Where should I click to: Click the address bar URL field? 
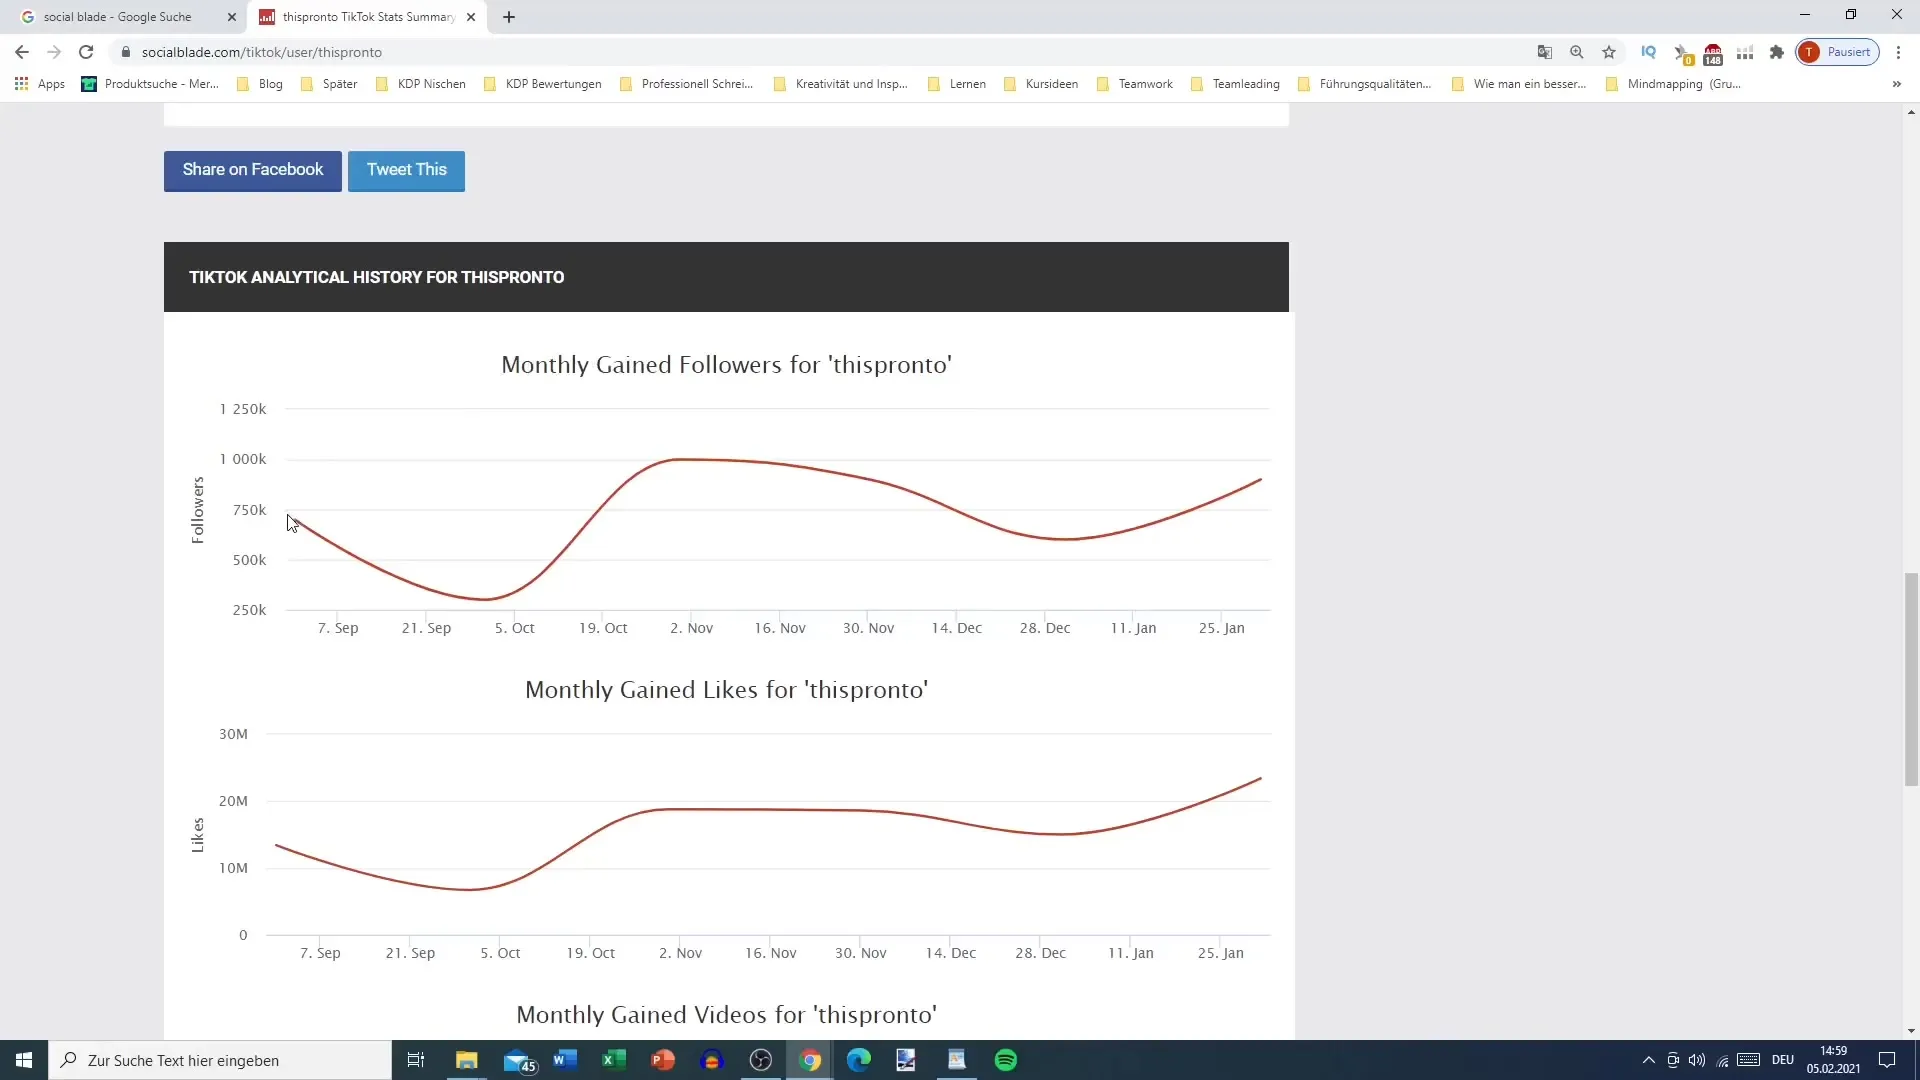coord(820,52)
